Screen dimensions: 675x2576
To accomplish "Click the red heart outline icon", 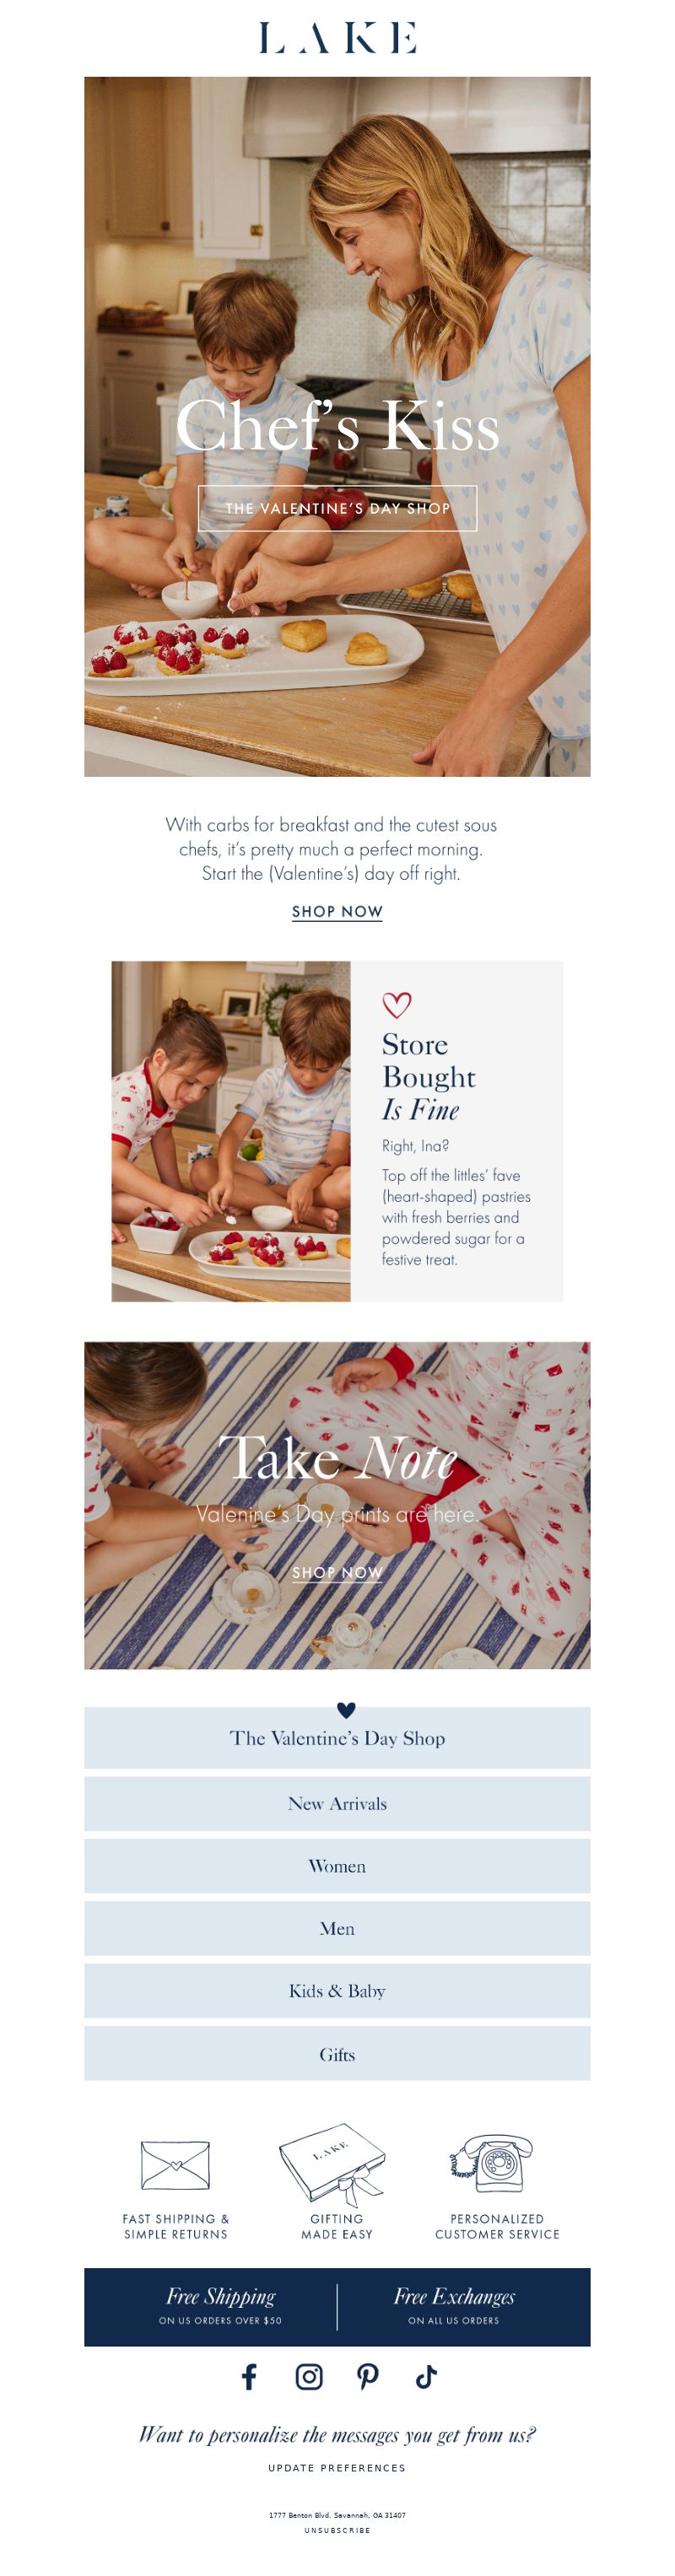I will point(397,1004).
